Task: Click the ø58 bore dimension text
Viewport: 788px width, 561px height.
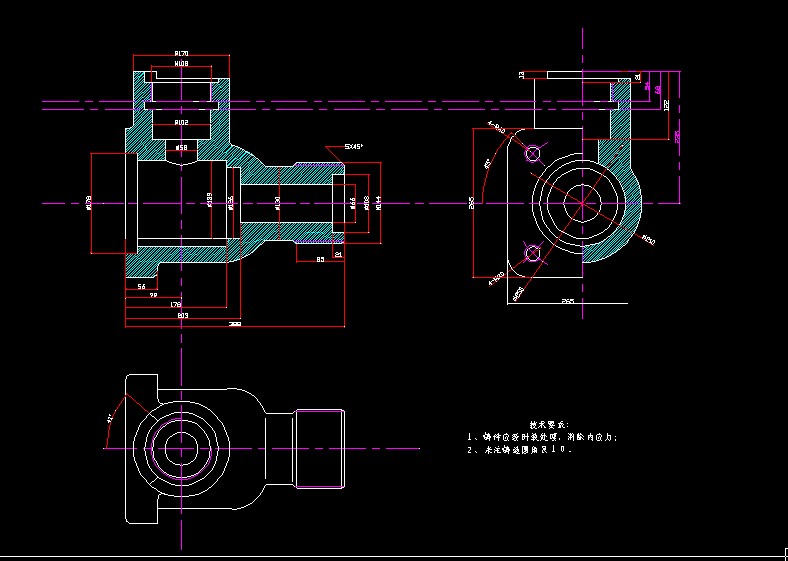Action: [181, 147]
